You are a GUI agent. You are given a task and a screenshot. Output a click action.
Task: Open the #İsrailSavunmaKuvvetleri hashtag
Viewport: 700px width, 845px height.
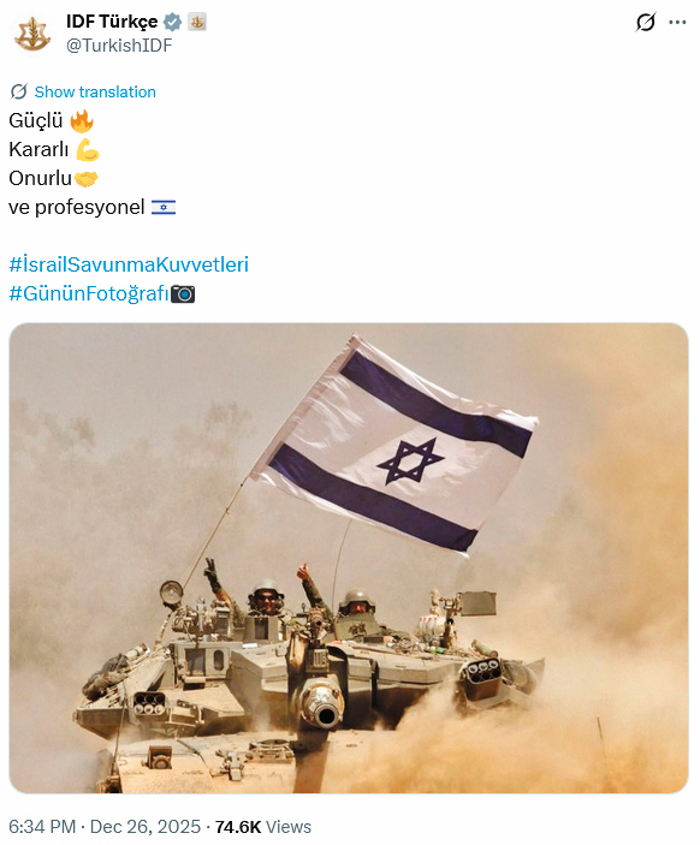tap(129, 265)
